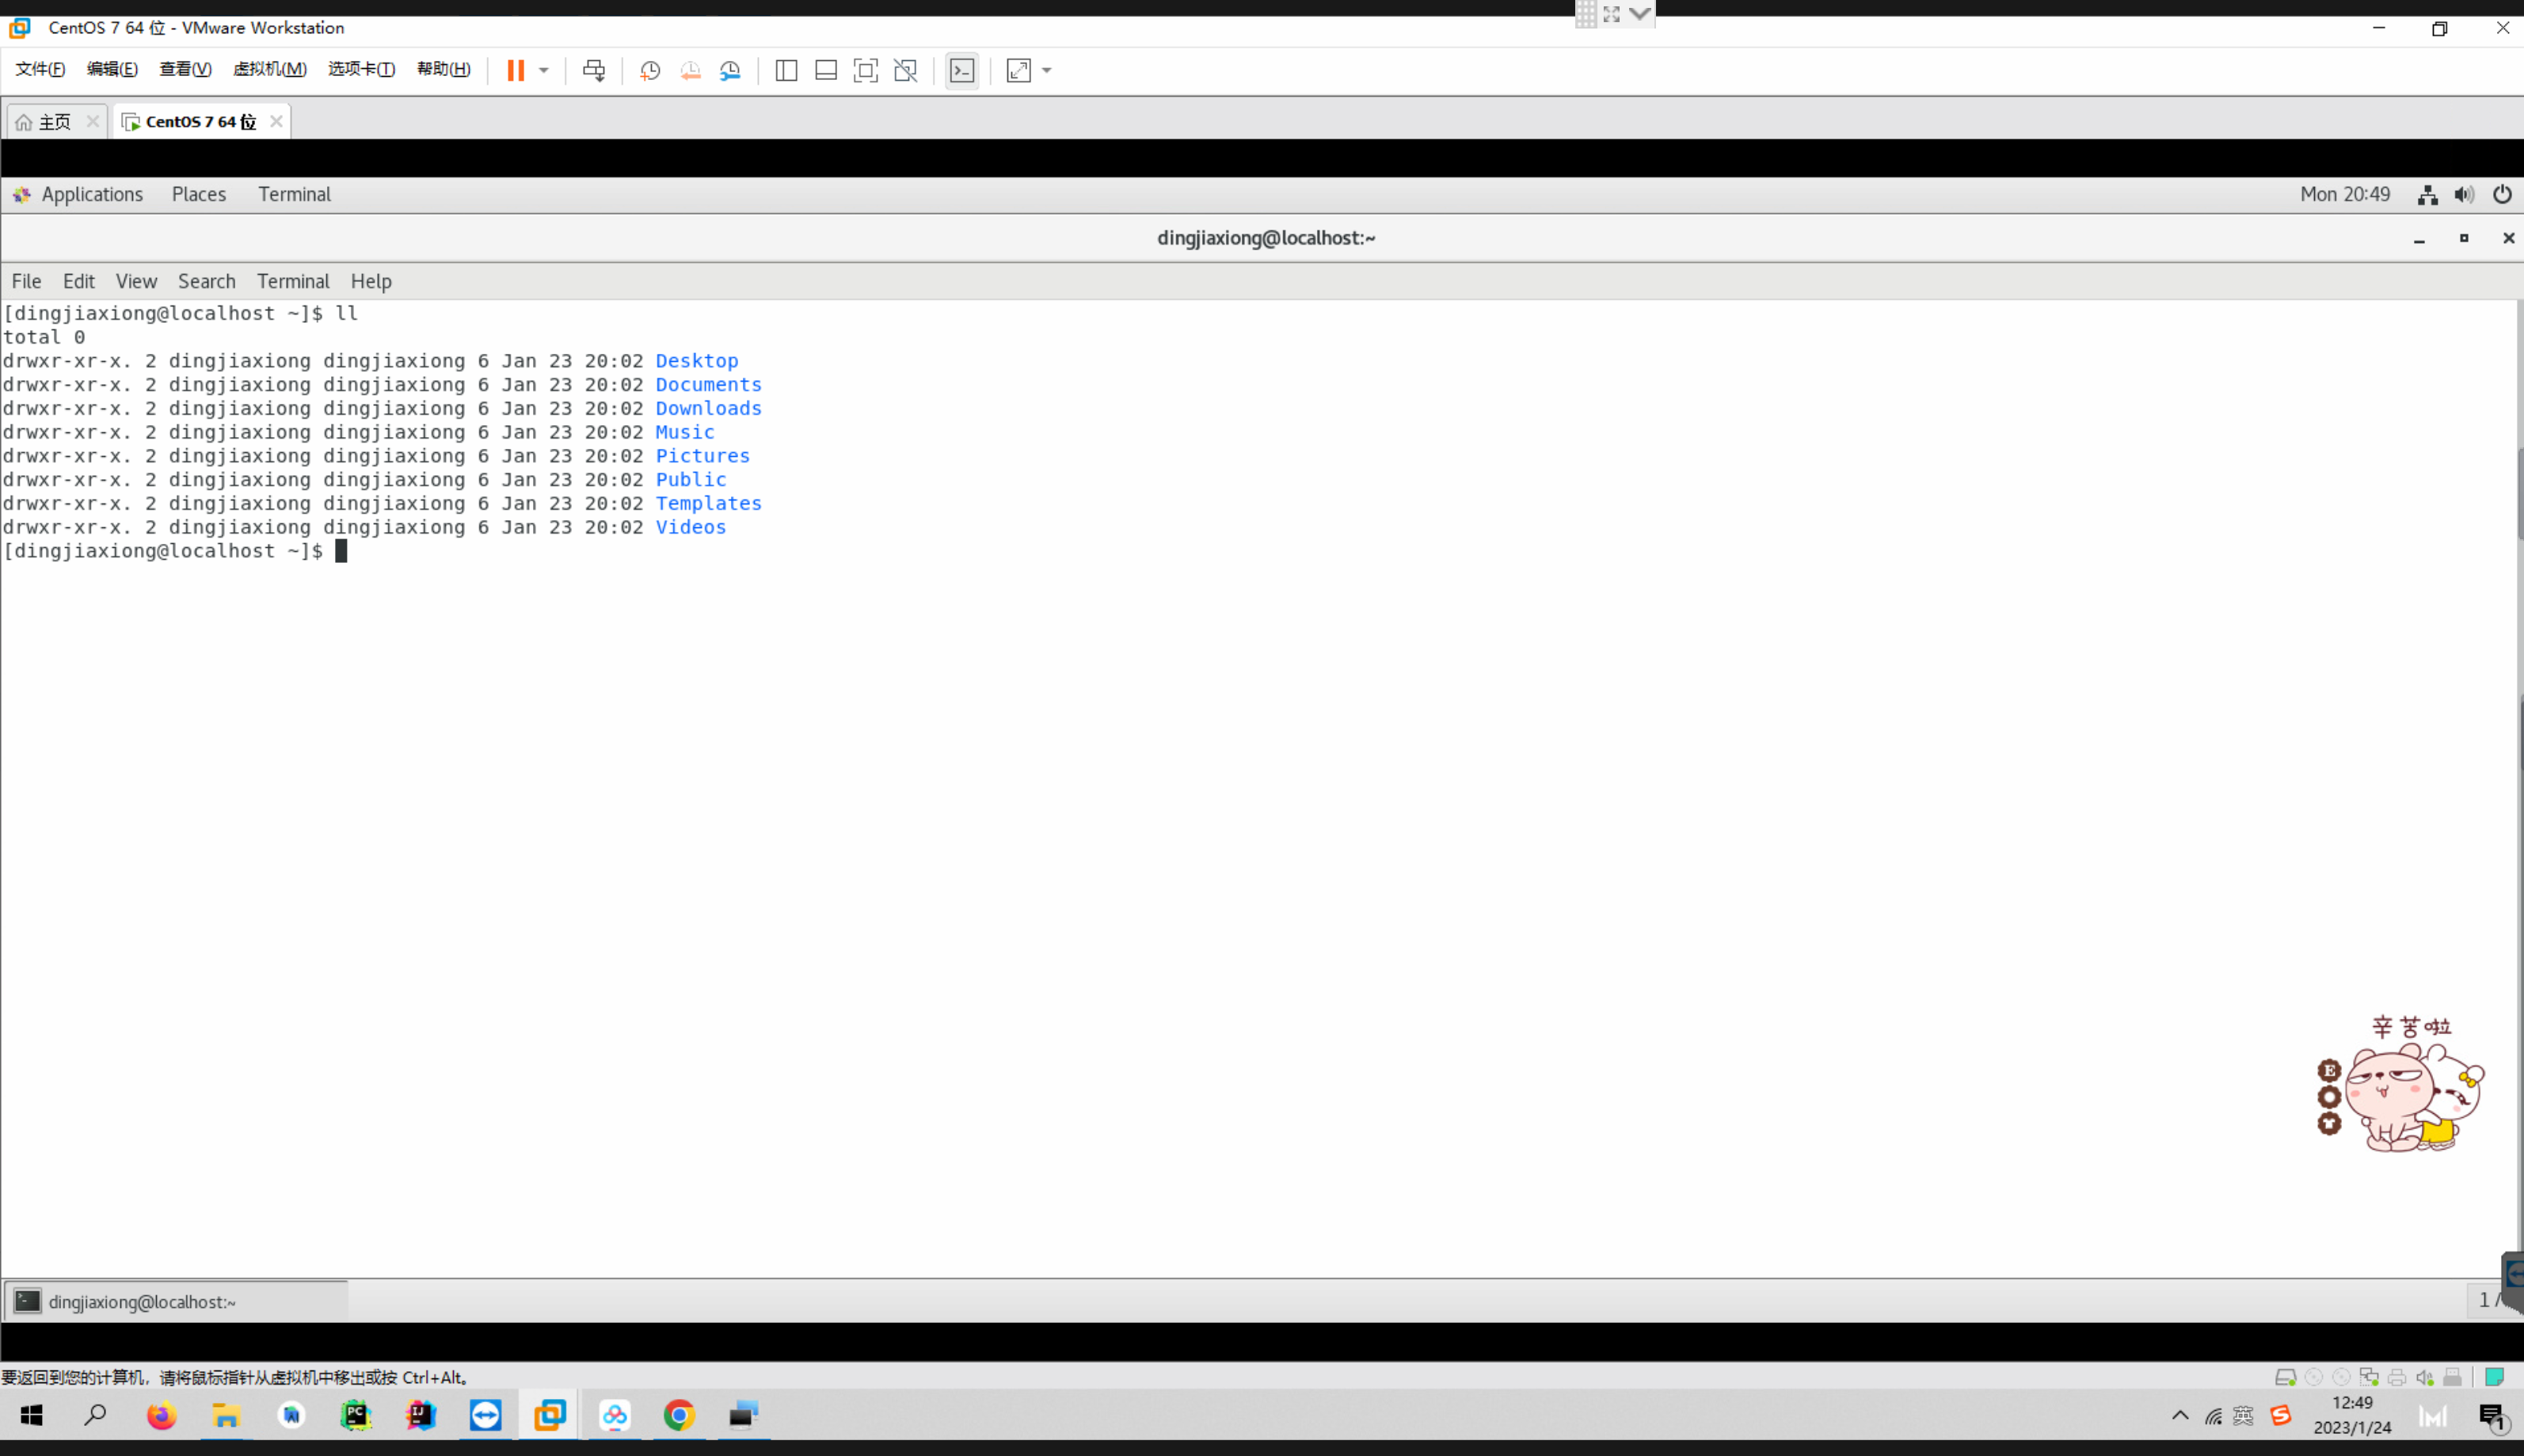Open the 虚拟机(M) menu
This screenshot has width=2524, height=1456.
(269, 69)
